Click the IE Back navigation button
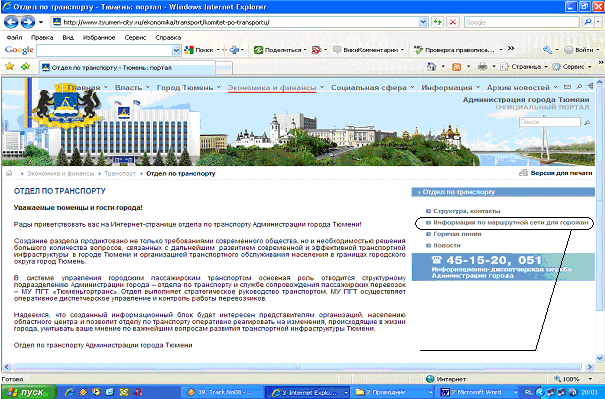This screenshot has height=399, width=605. (11, 22)
